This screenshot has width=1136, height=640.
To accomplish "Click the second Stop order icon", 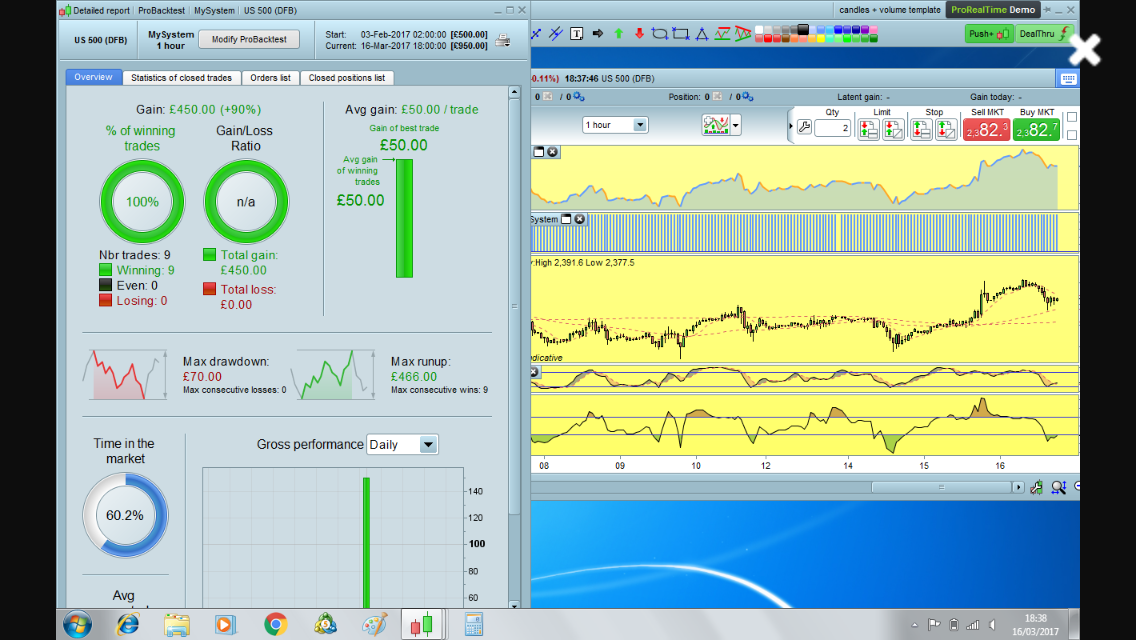I will pos(945,129).
